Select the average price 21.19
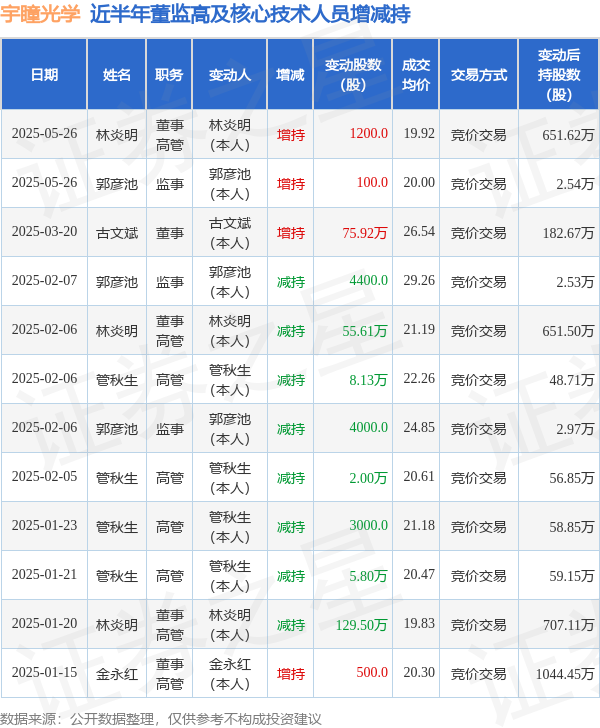Viewport: 600px width, 728px height. coord(419,330)
